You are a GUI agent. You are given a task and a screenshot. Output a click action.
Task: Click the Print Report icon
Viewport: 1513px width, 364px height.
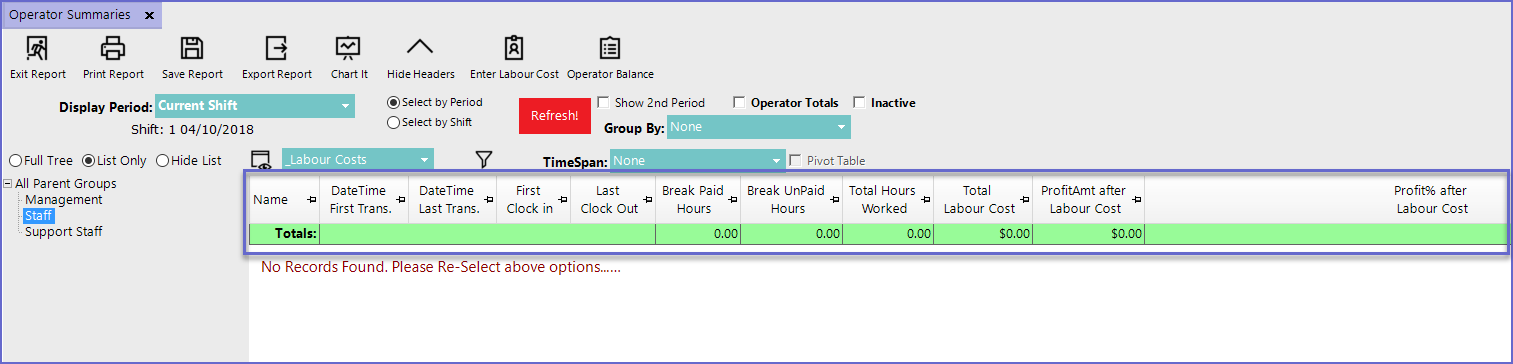[x=113, y=48]
